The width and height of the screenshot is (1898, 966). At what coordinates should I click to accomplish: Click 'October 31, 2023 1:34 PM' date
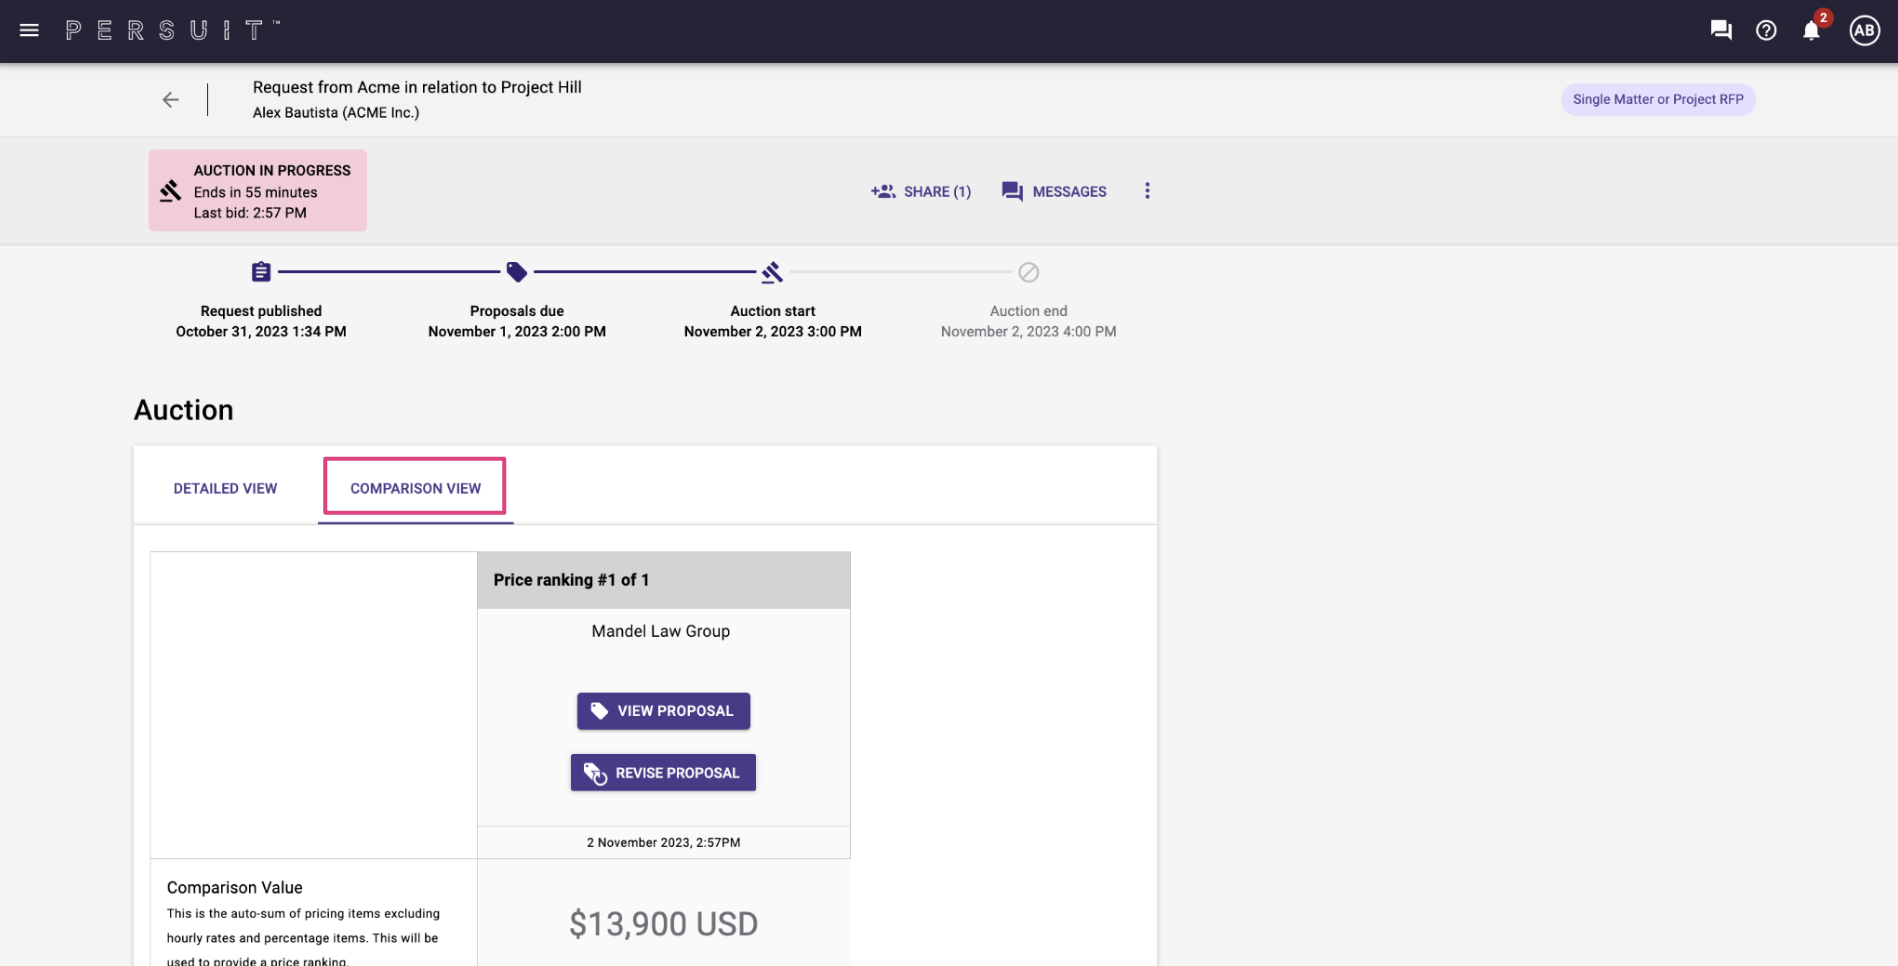[x=261, y=332]
